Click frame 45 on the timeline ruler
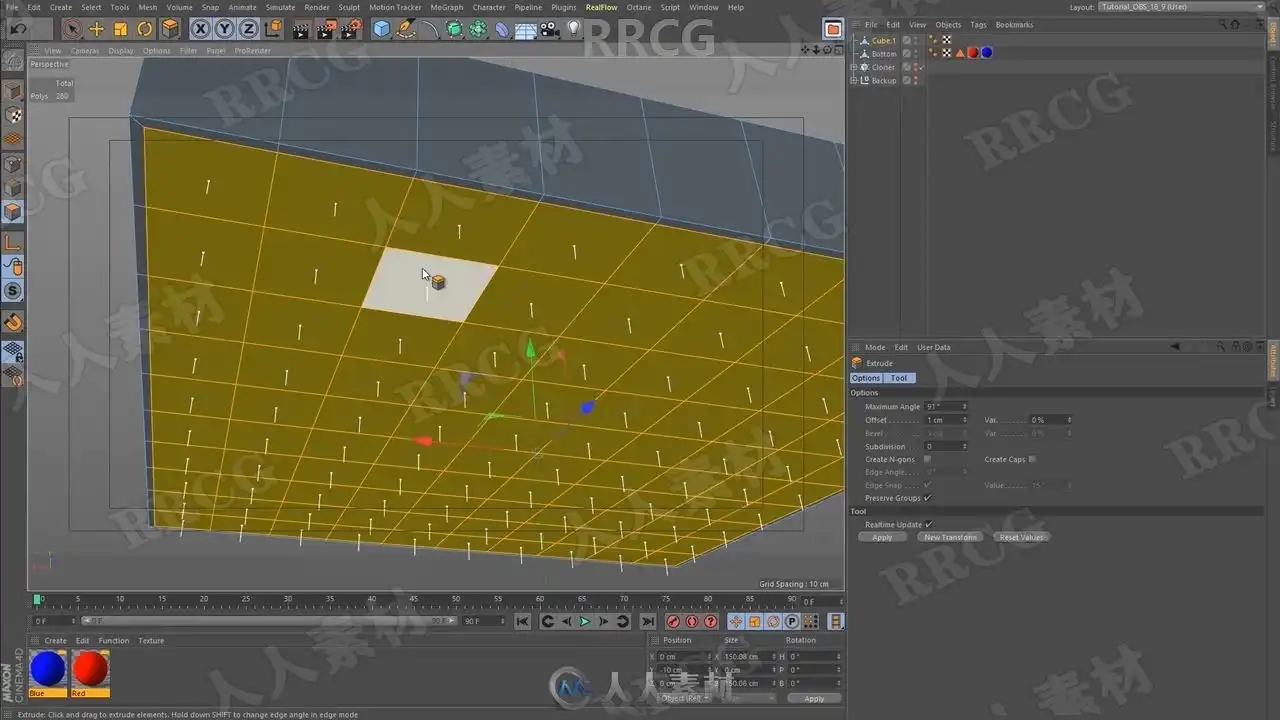The height and width of the screenshot is (720, 1280). tap(414, 600)
